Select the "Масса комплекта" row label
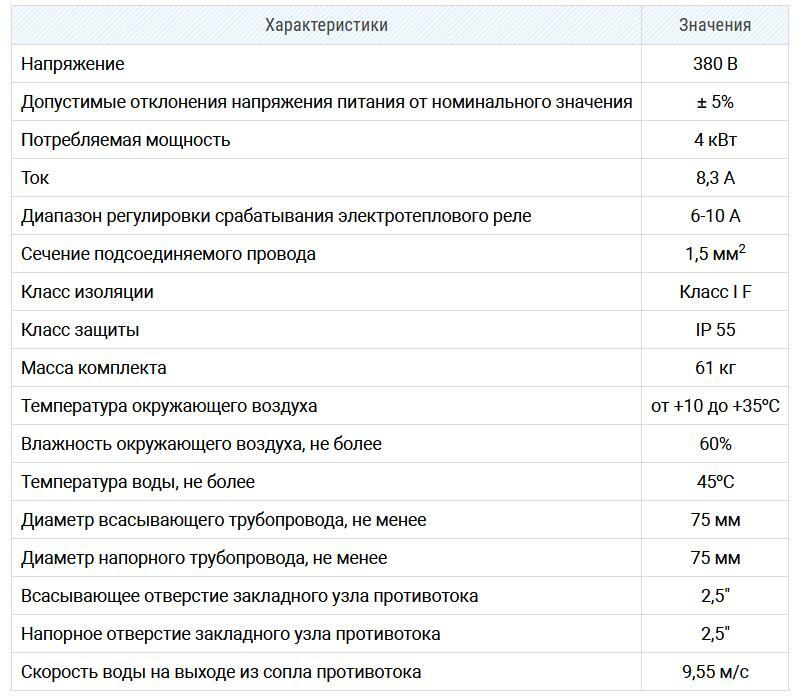 coord(94,368)
